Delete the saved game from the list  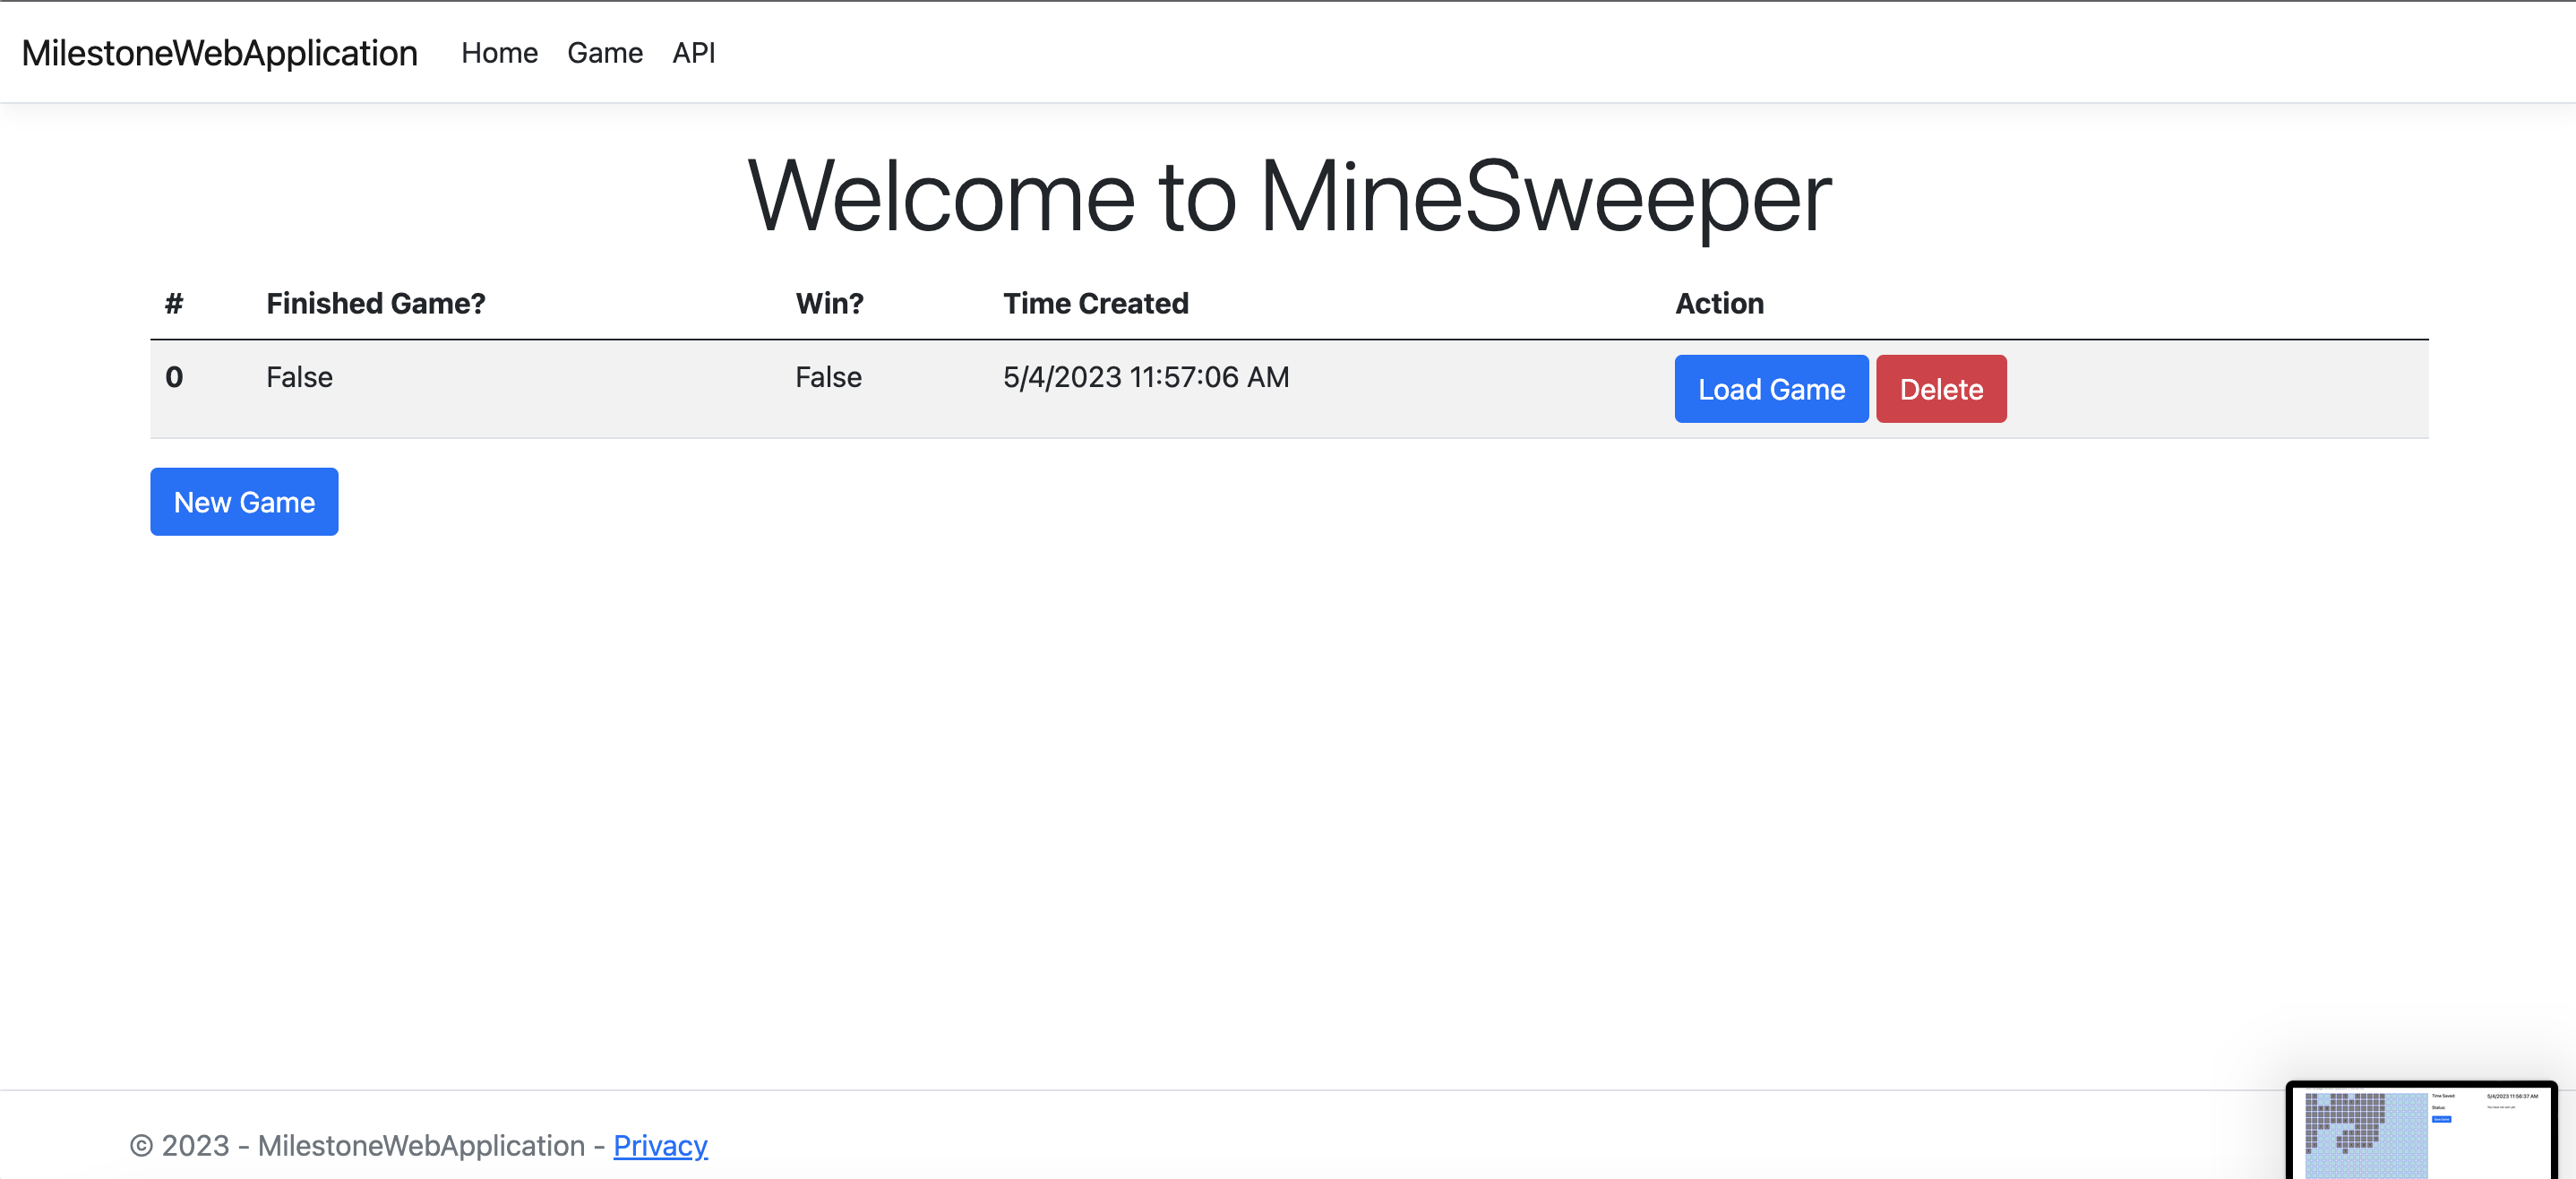tap(1940, 388)
